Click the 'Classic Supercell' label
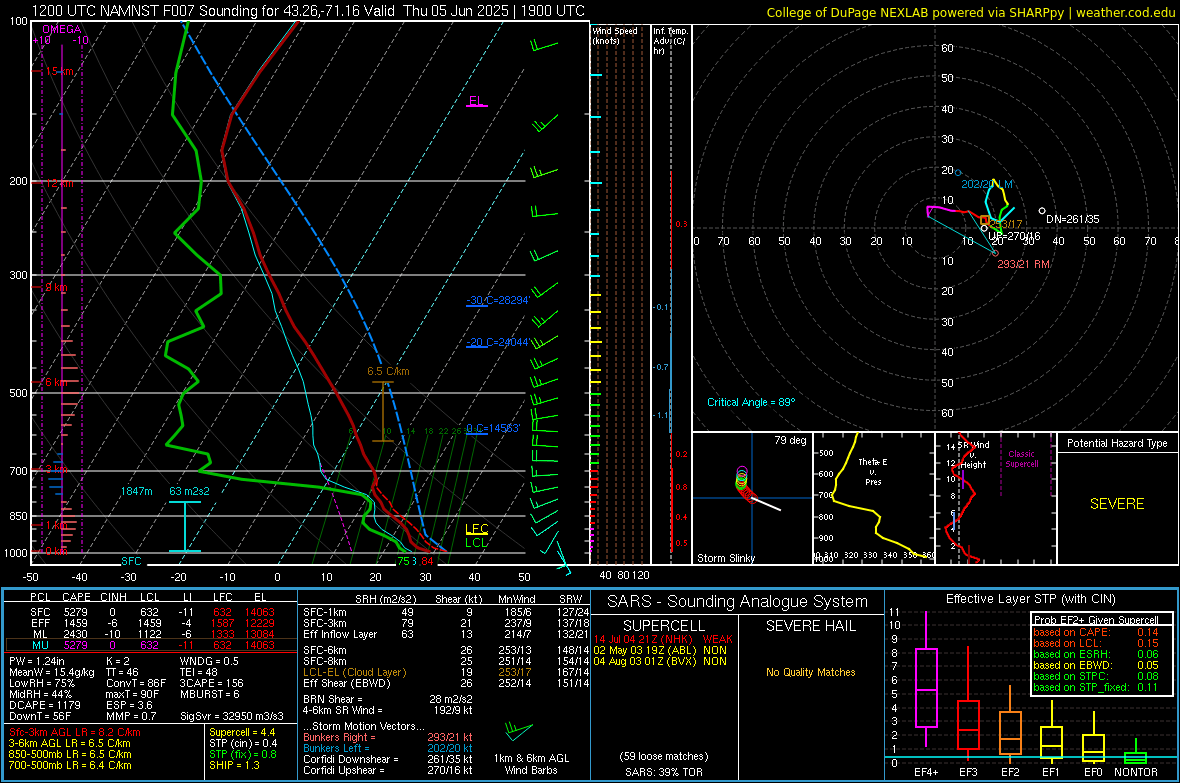 pyautogui.click(x=1021, y=459)
